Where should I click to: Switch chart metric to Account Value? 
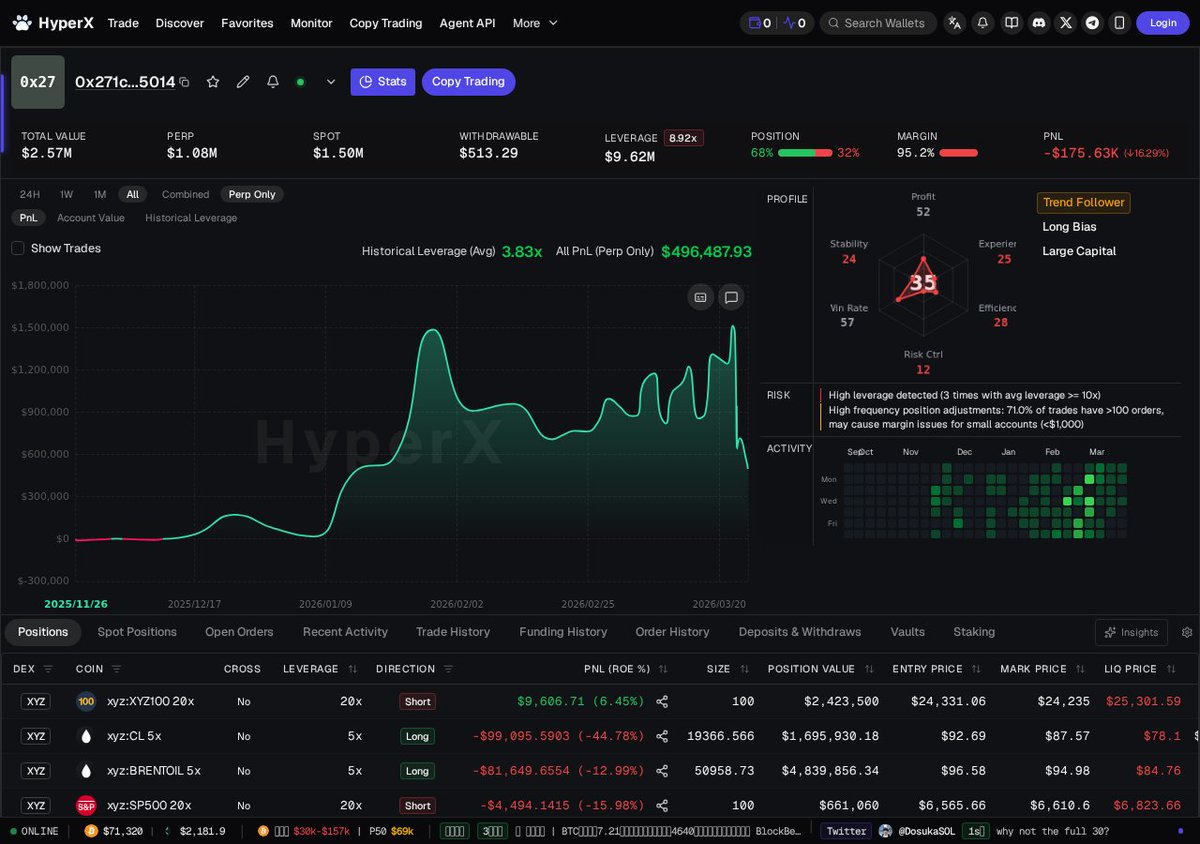pyautogui.click(x=91, y=217)
